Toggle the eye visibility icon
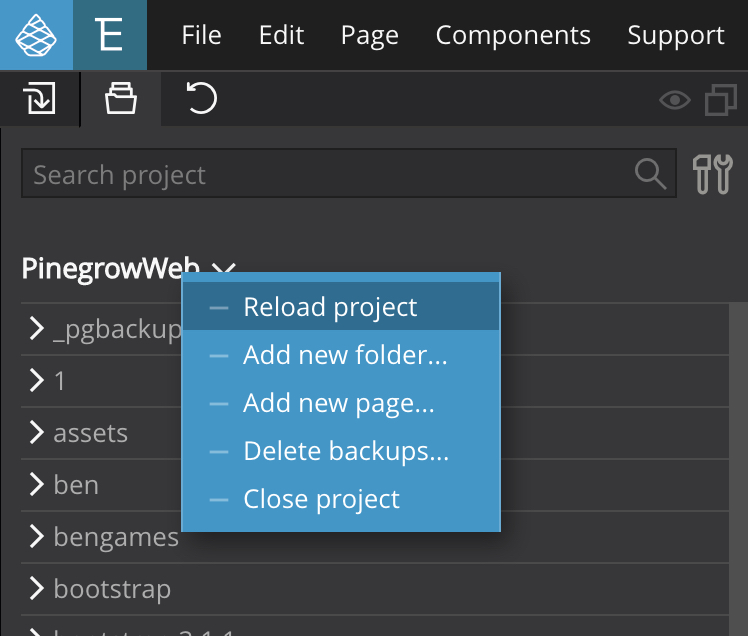The height and width of the screenshot is (636, 748). 675,100
